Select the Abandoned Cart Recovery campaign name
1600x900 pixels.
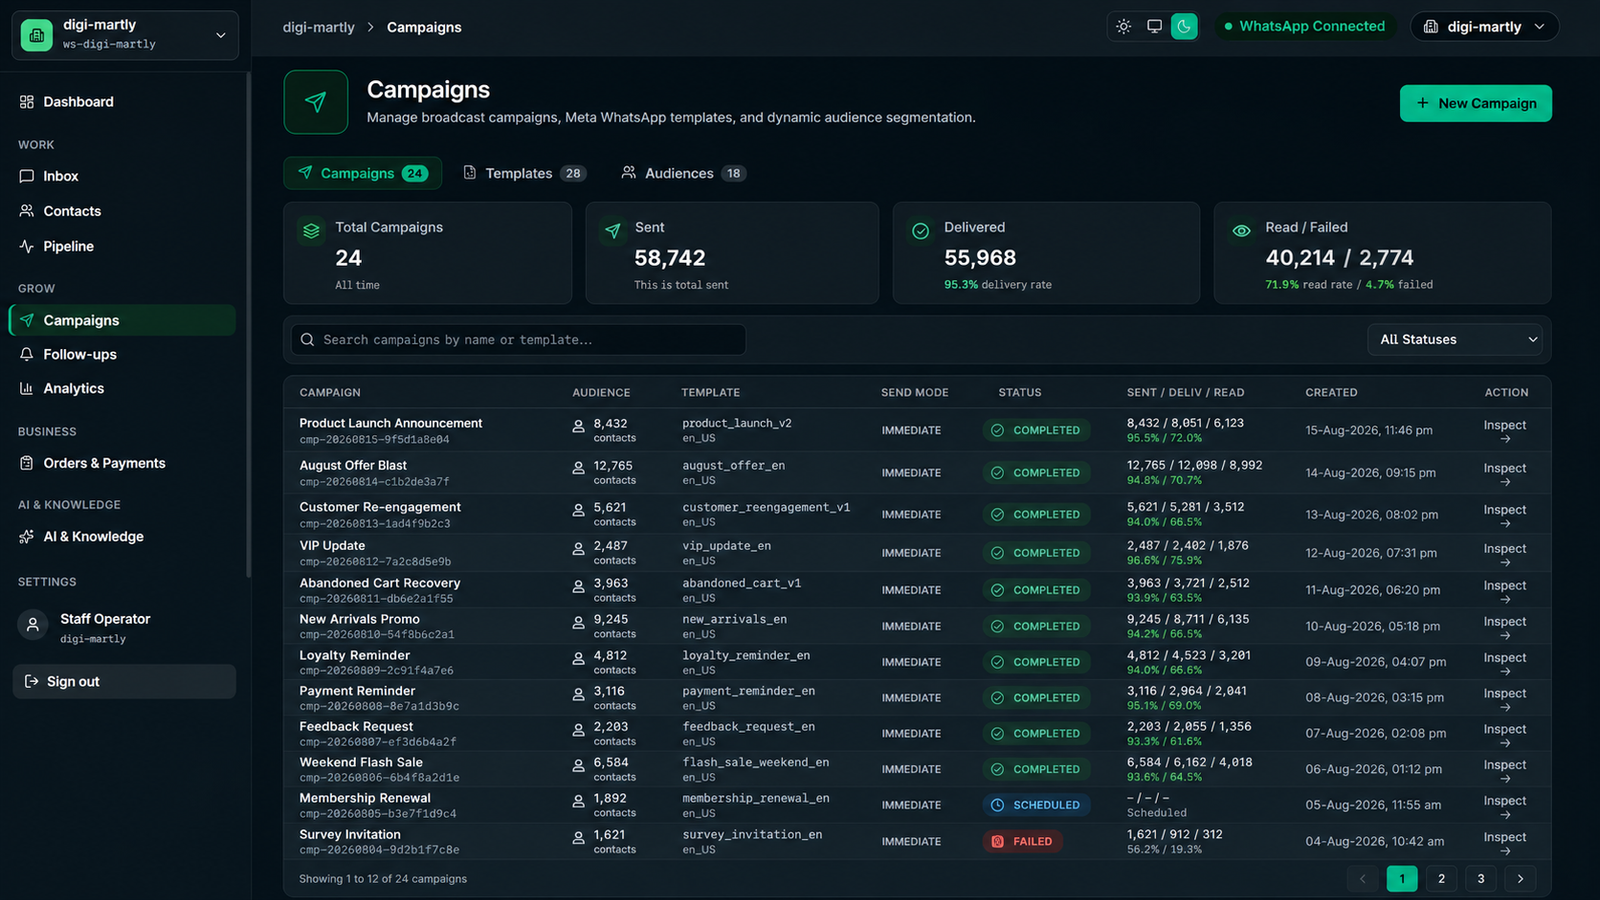click(x=380, y=583)
